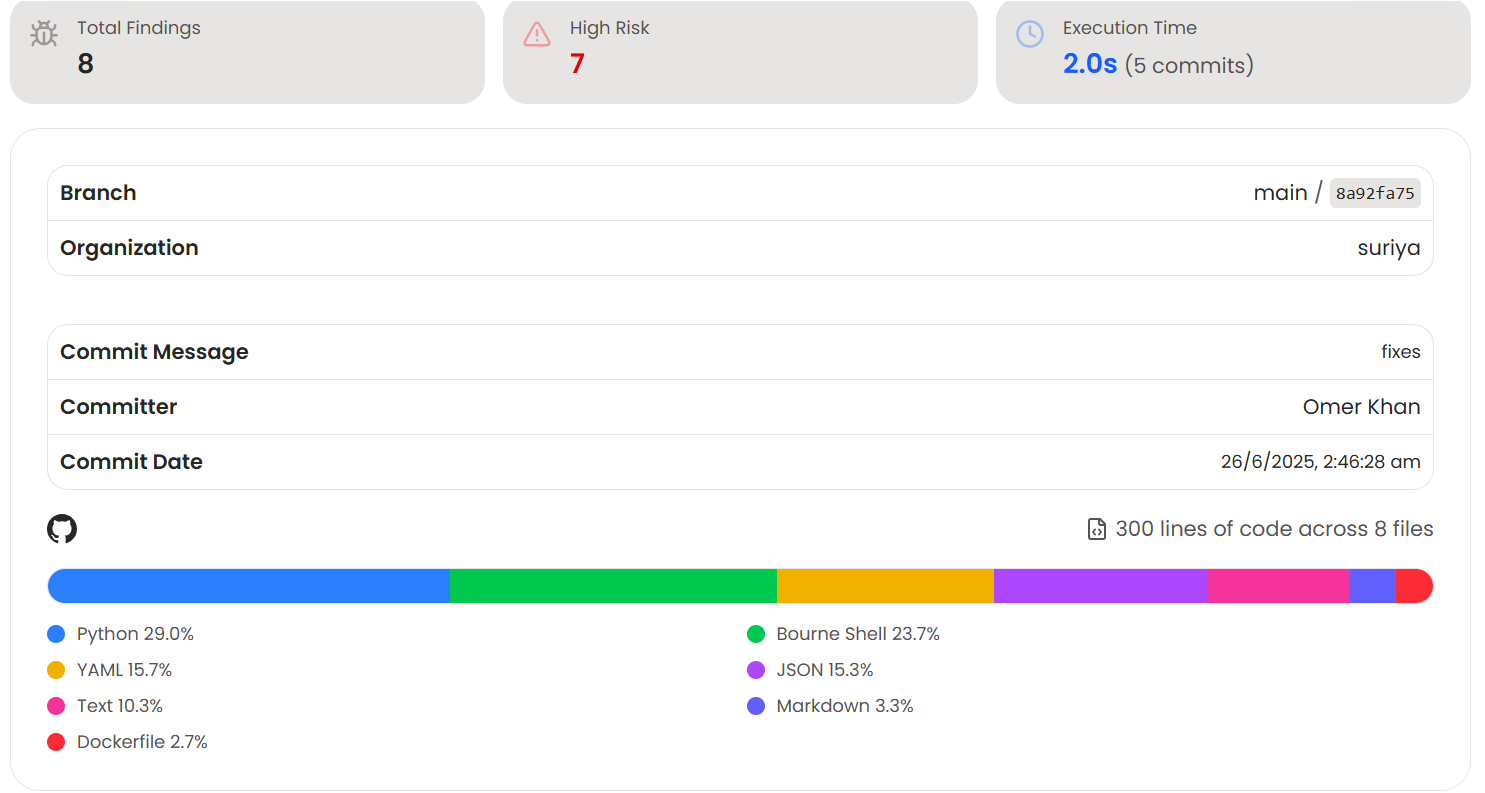
Task: Click the Commit Date row label
Action: coord(131,462)
